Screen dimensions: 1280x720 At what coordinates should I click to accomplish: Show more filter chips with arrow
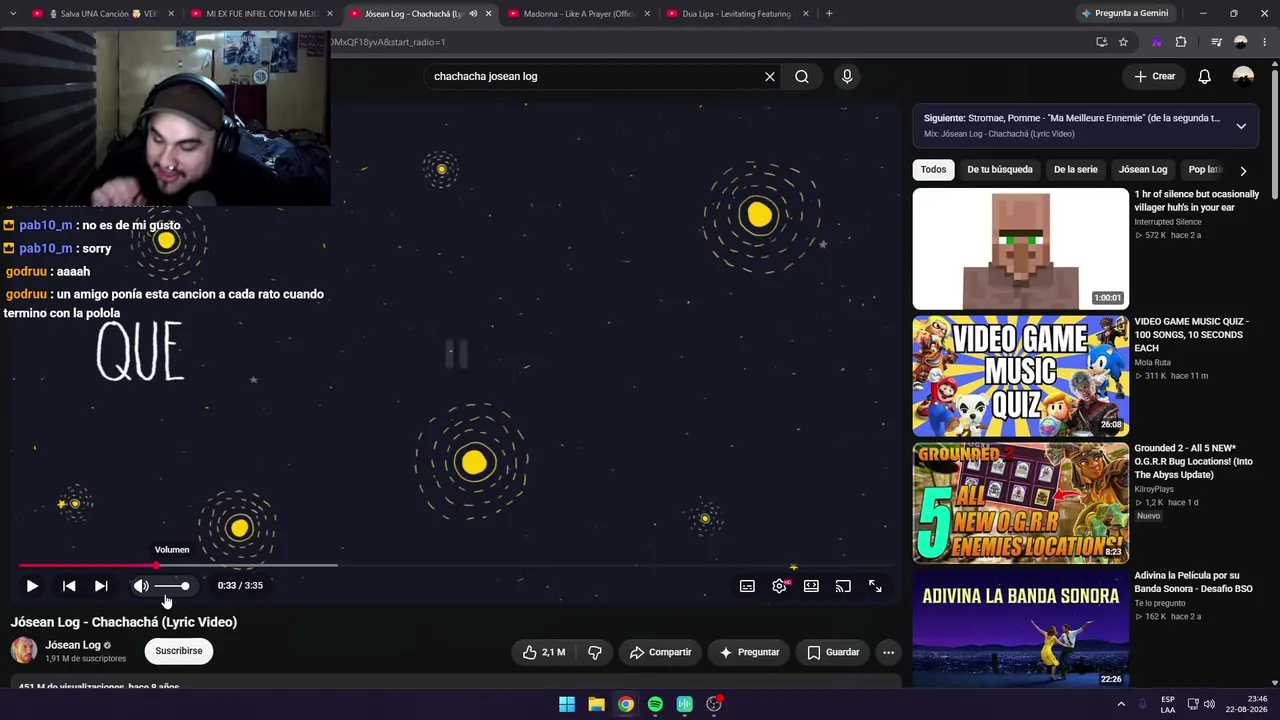(x=1243, y=170)
